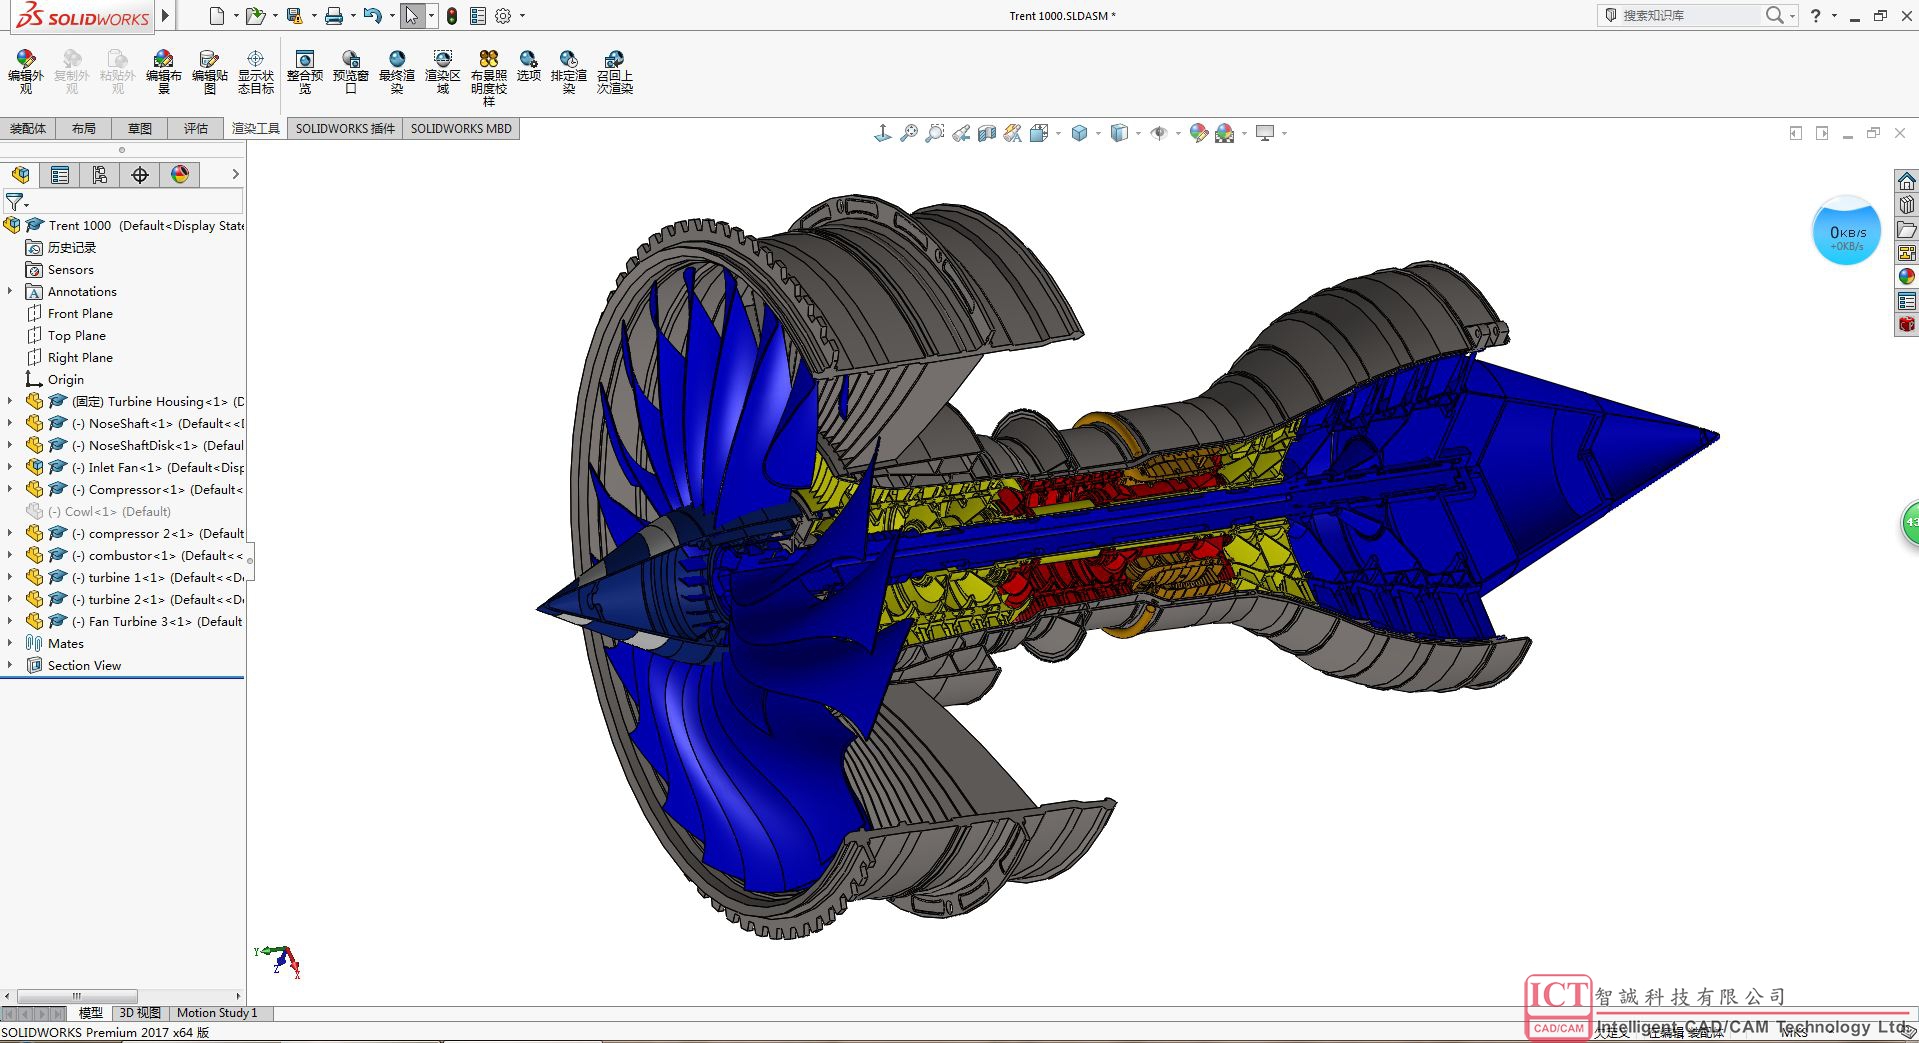Open Appearances color ball task pane tab
This screenshot has width=1919, height=1043.
[x=1906, y=277]
